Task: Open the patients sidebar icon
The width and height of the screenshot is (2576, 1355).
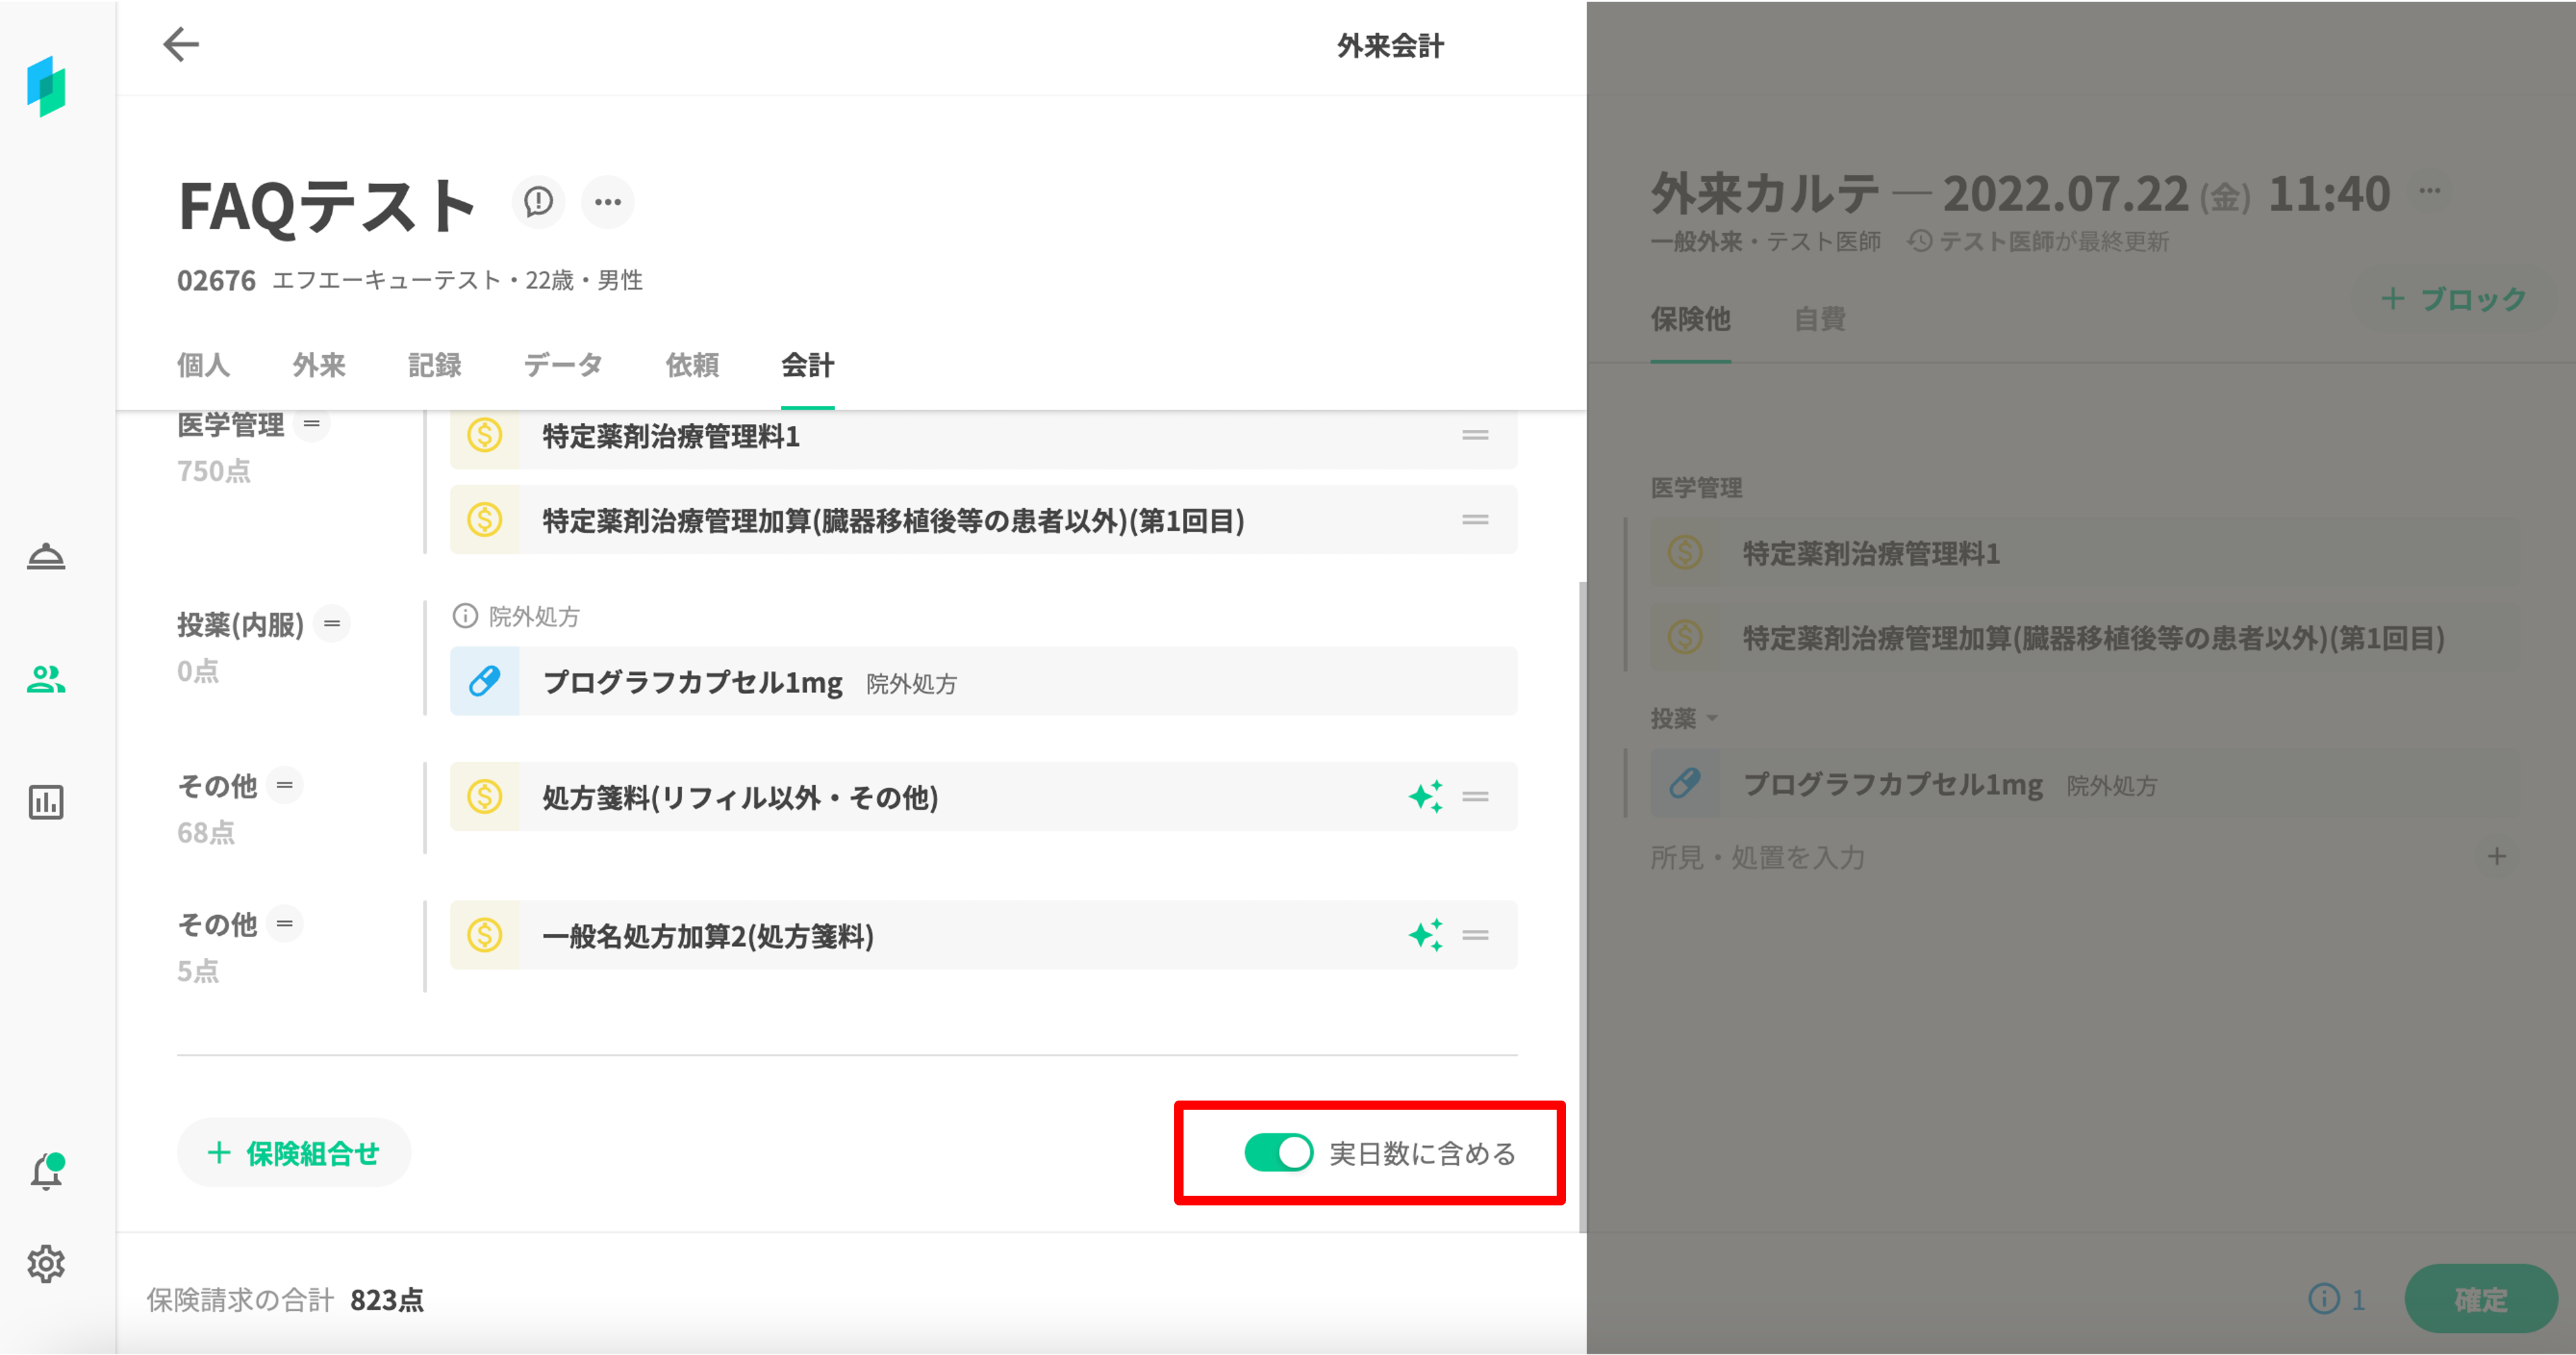Action: click(x=46, y=680)
